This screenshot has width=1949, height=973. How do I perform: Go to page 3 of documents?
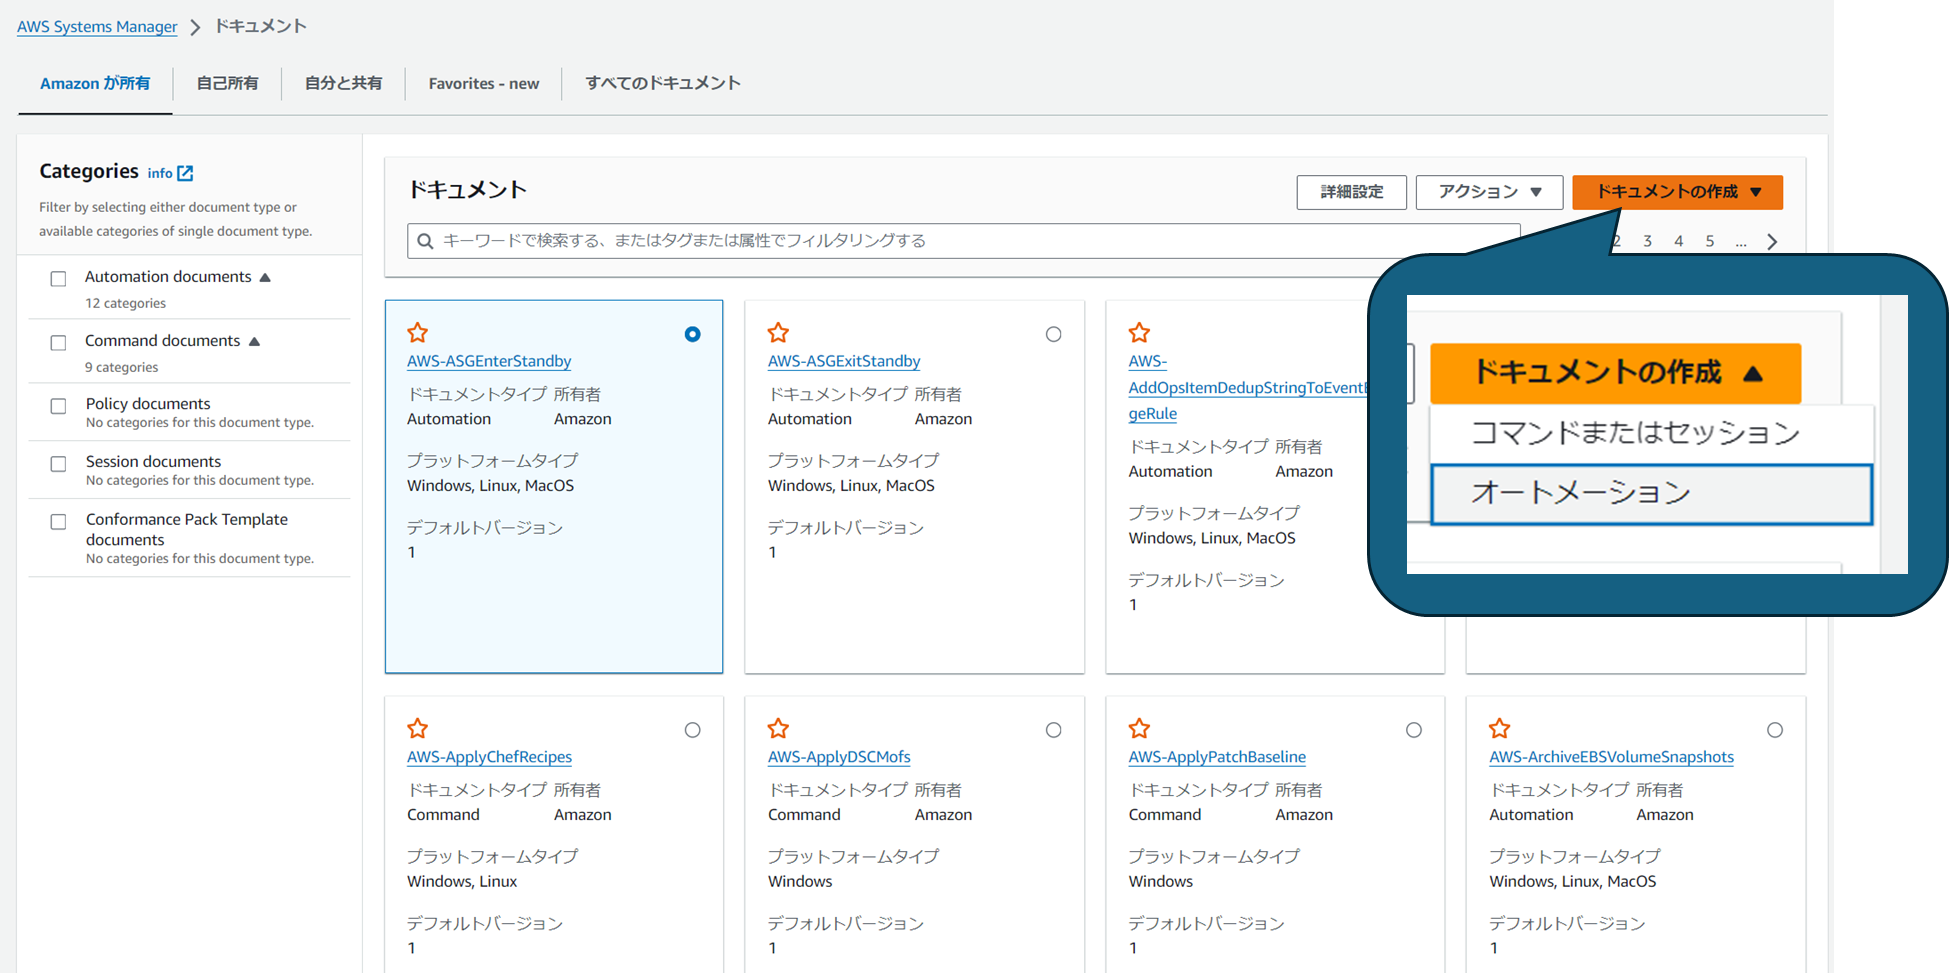click(1648, 241)
